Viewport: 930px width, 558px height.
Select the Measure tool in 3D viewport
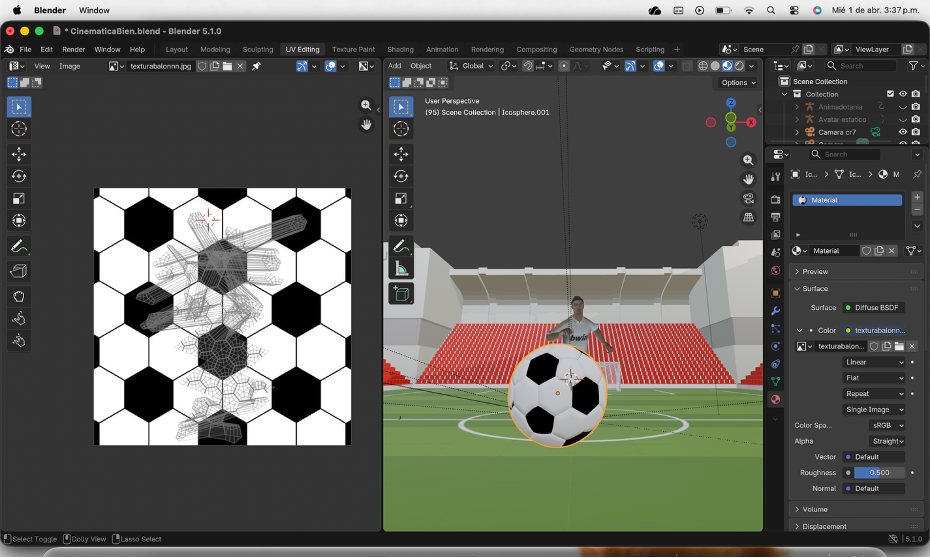pyautogui.click(x=401, y=268)
